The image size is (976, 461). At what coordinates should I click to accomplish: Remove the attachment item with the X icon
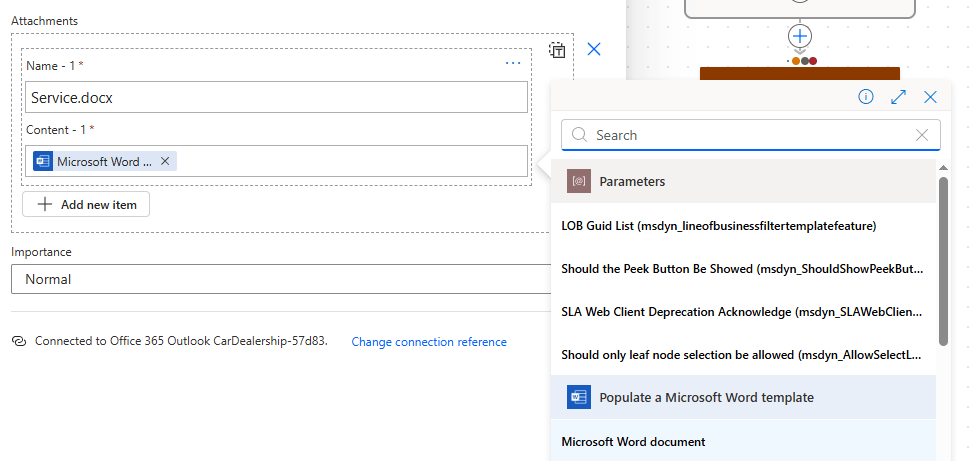[594, 49]
